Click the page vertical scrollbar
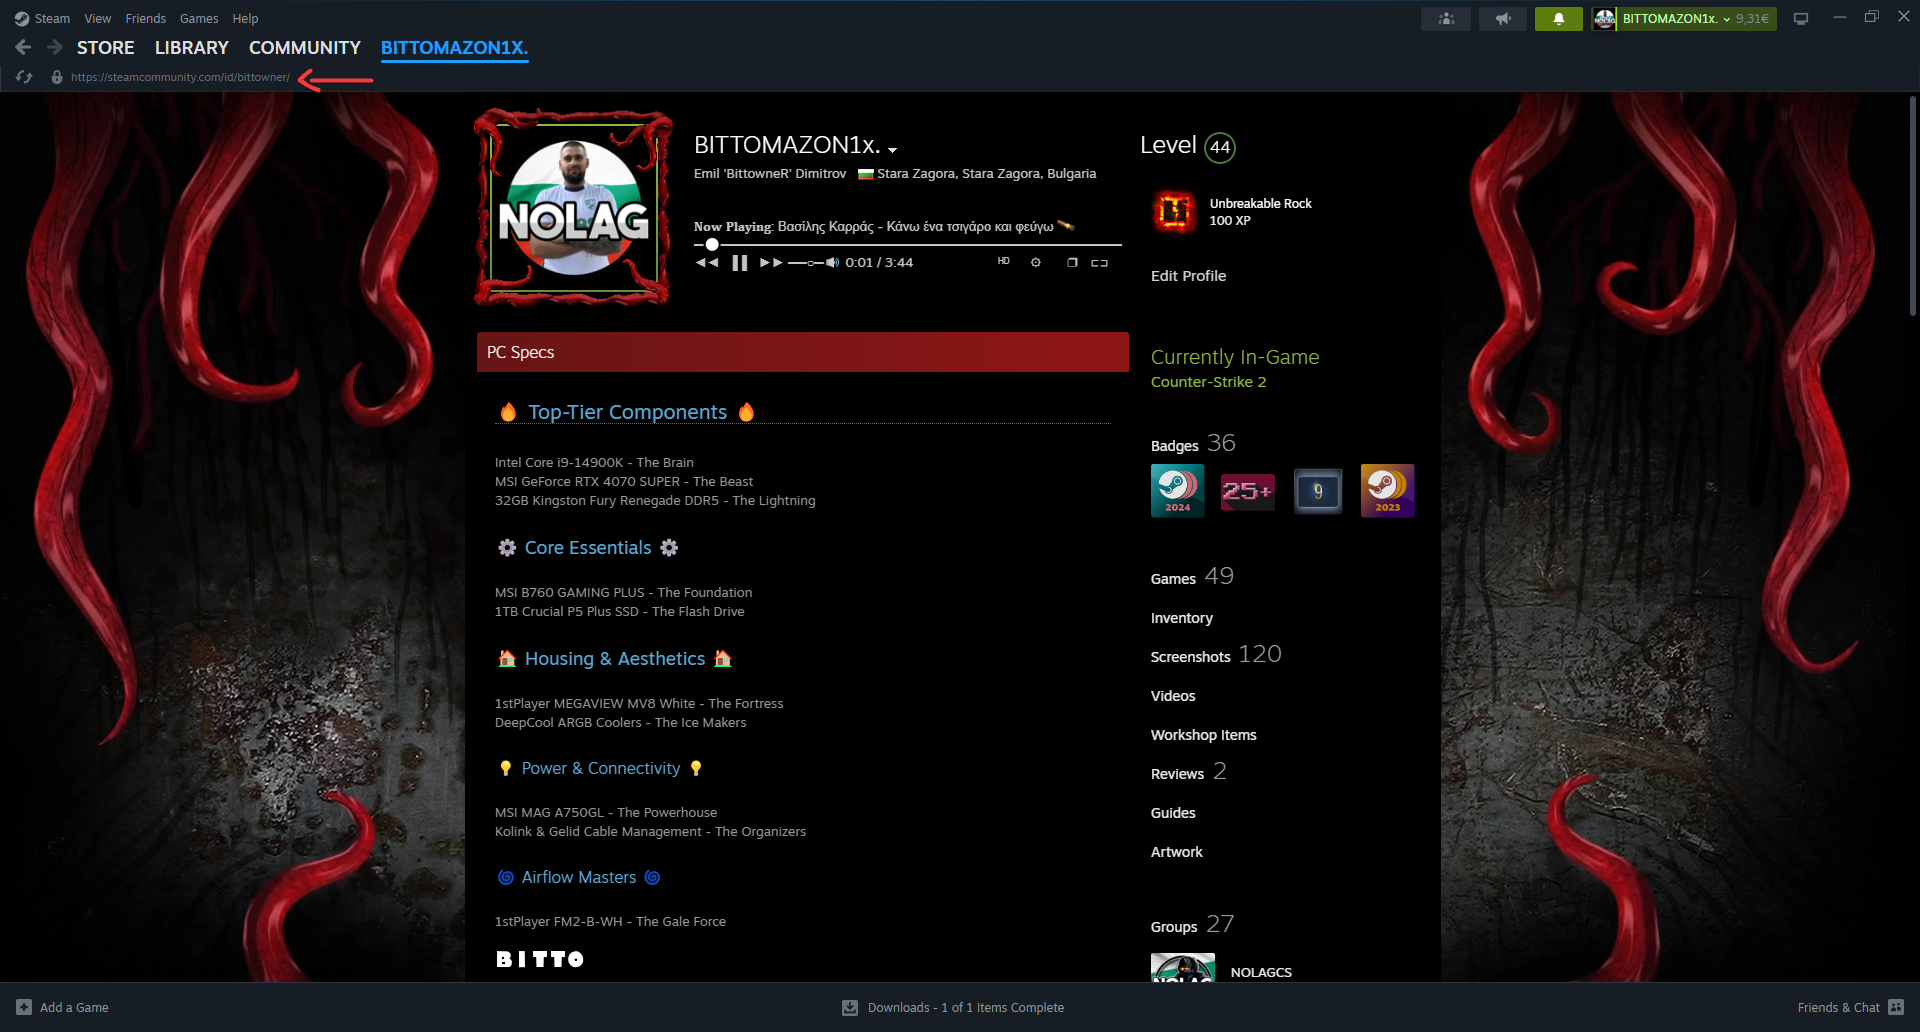The width and height of the screenshot is (1920, 1032). [1912, 206]
